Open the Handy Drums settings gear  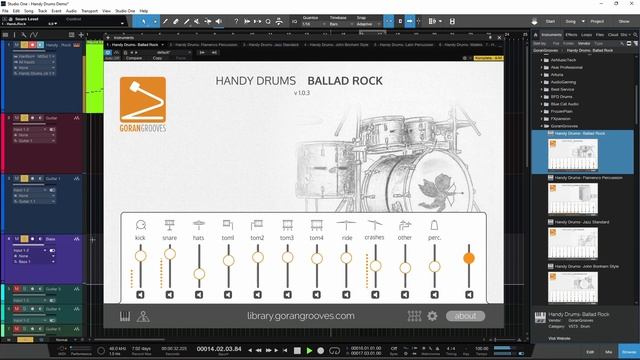432,316
